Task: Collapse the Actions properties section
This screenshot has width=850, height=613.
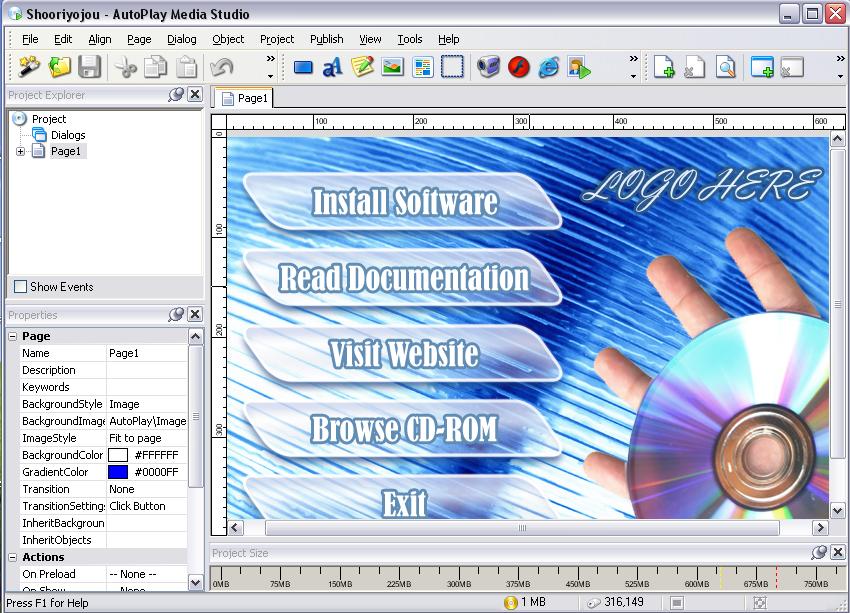Action: (13, 557)
